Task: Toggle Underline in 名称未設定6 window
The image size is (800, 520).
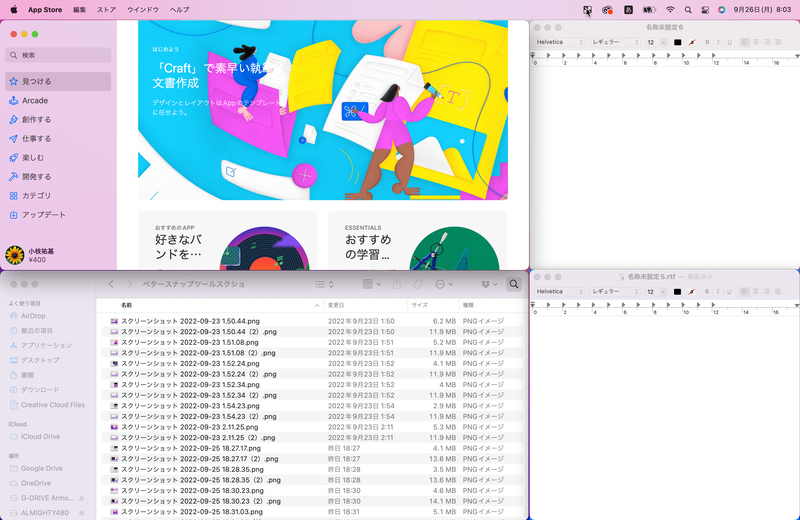Action: 730,42
